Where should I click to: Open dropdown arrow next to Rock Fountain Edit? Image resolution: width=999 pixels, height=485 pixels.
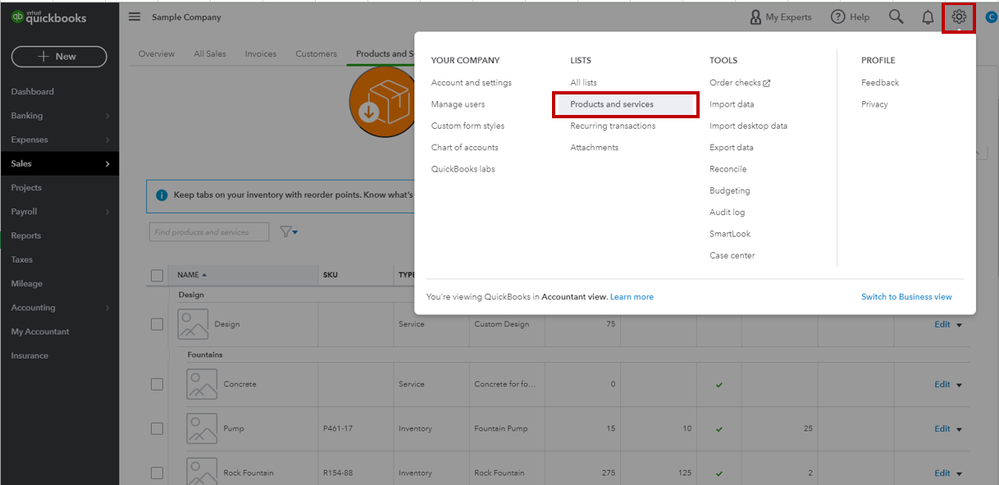click(x=958, y=473)
